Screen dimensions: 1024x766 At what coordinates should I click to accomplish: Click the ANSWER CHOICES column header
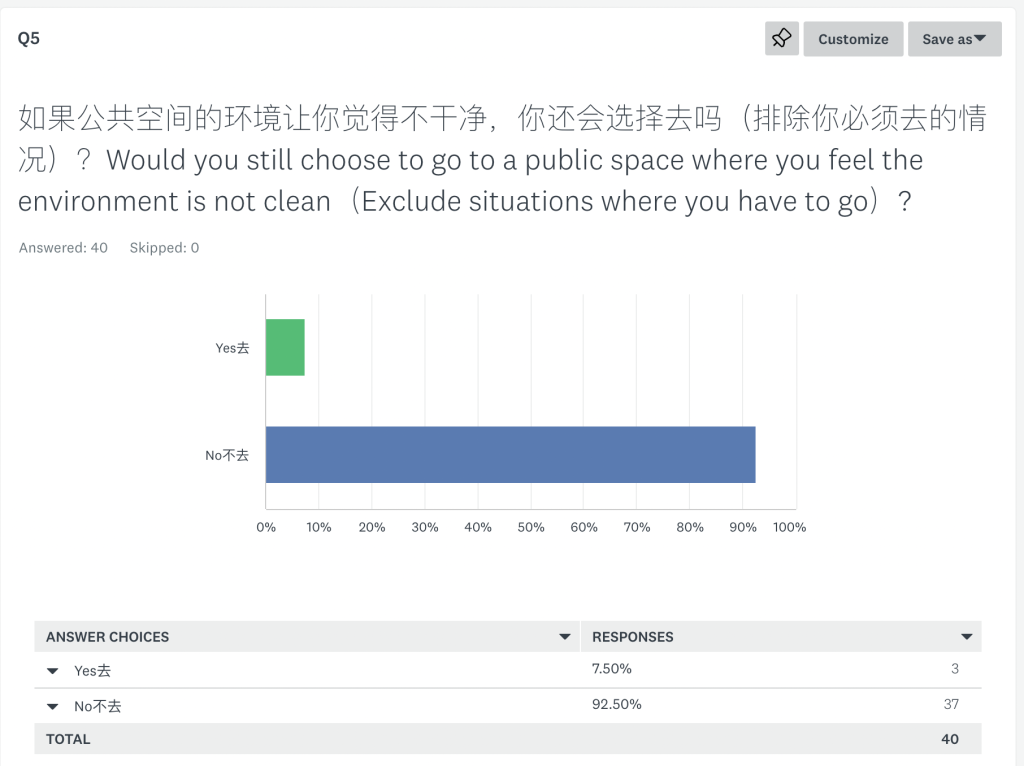pos(108,637)
